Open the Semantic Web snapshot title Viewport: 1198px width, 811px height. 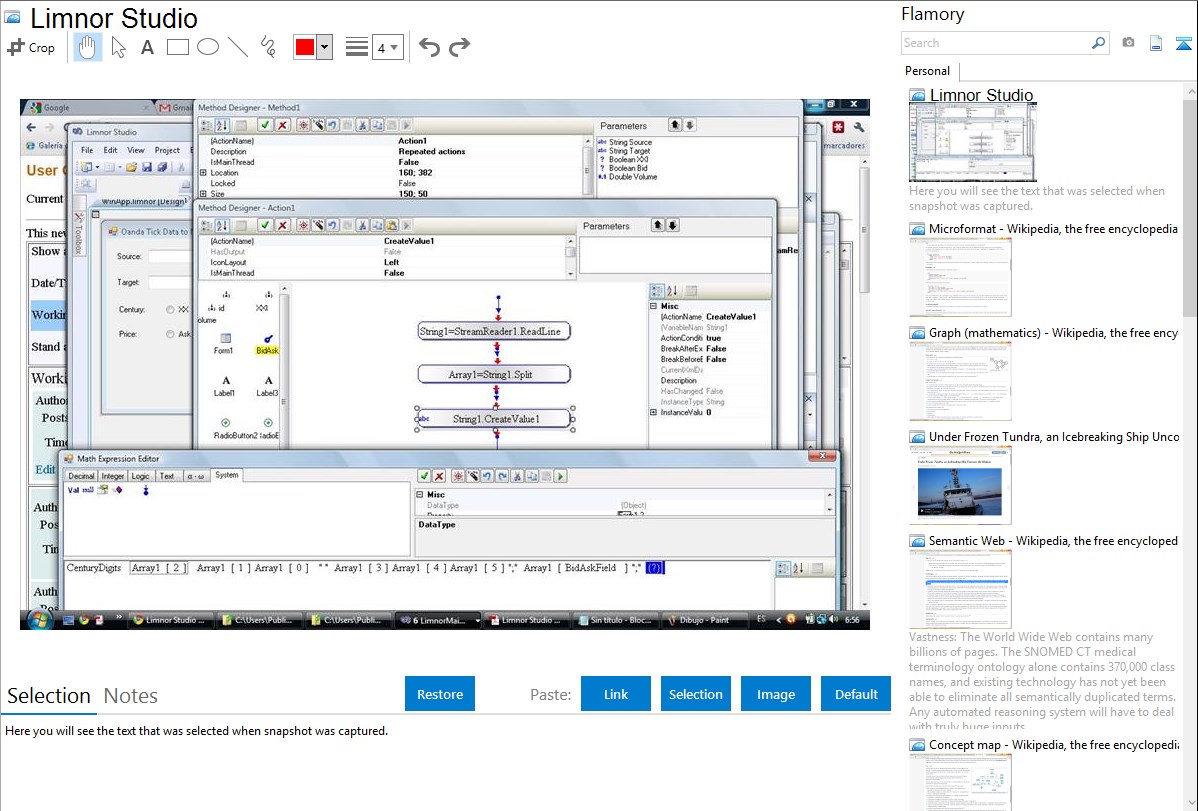tap(1053, 540)
